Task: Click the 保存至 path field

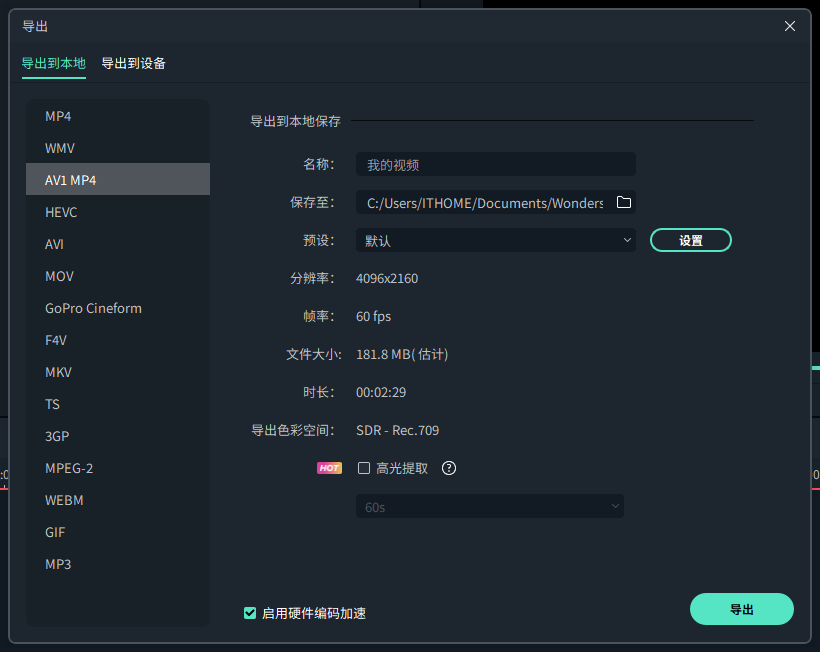Action: pyautogui.click(x=484, y=203)
